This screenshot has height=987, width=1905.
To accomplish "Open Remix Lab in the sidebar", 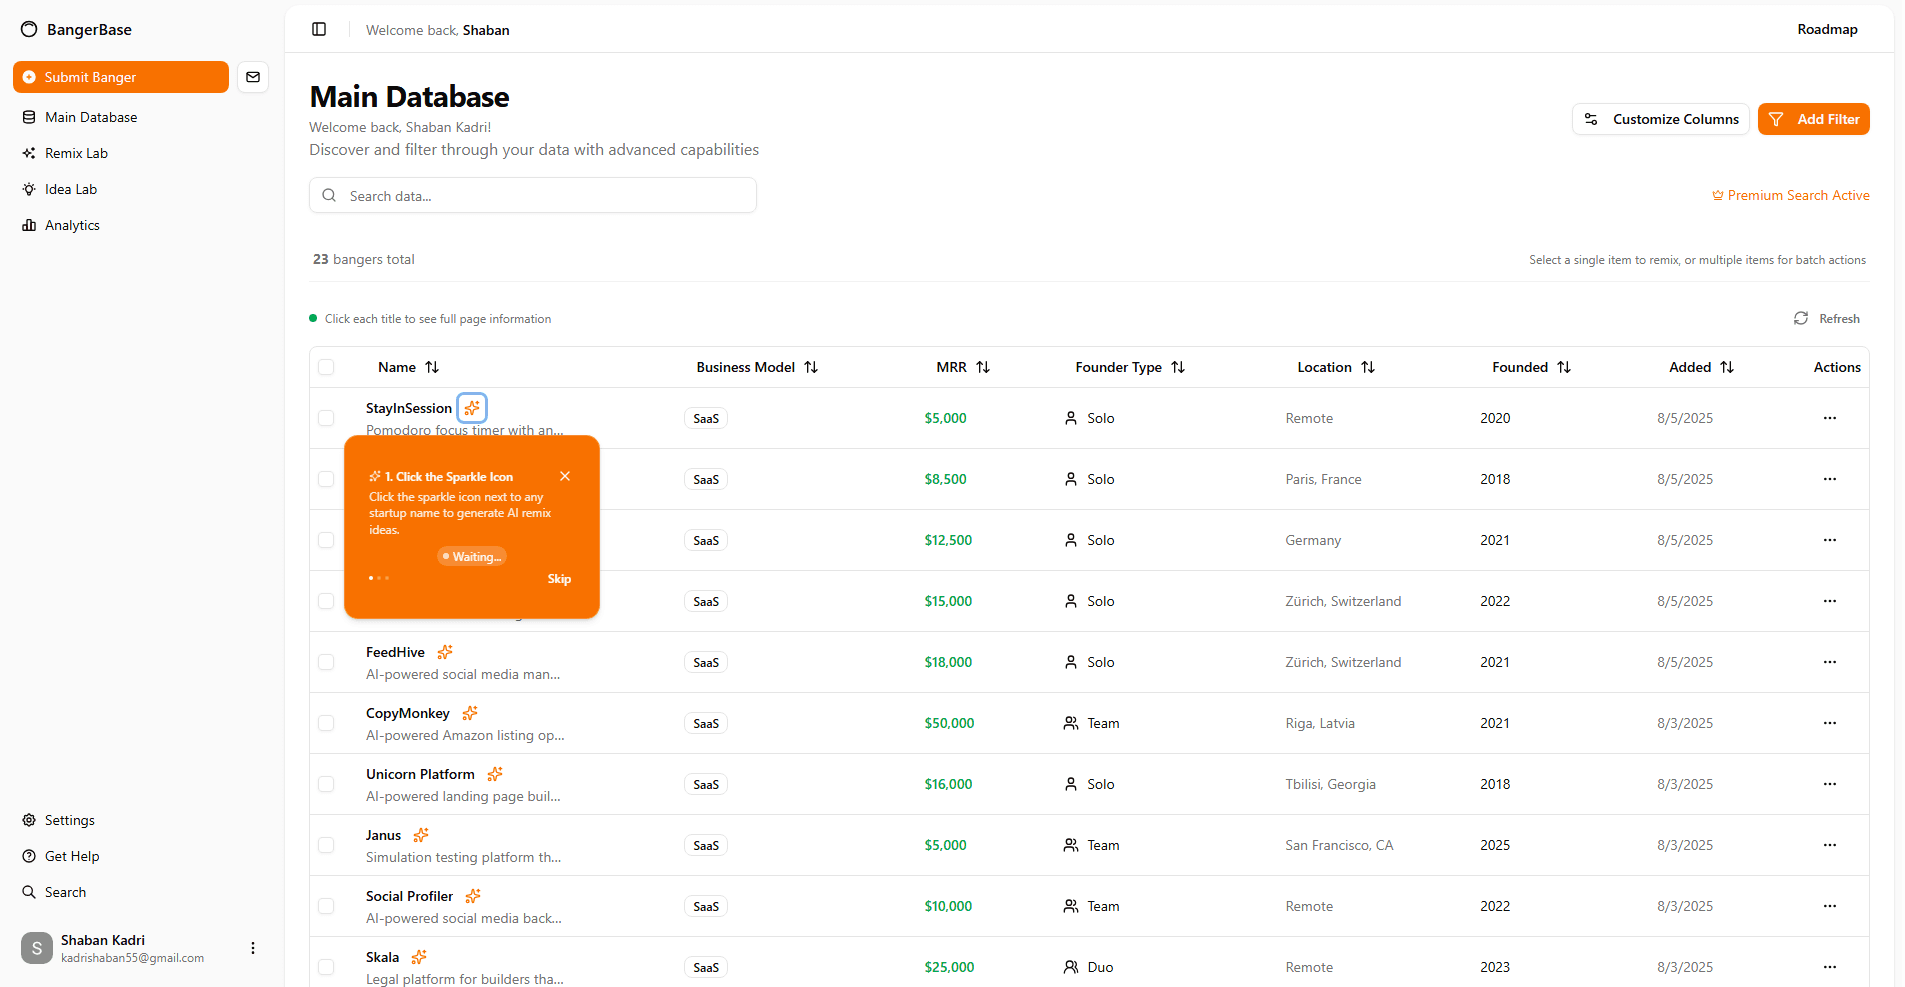I will (x=76, y=153).
